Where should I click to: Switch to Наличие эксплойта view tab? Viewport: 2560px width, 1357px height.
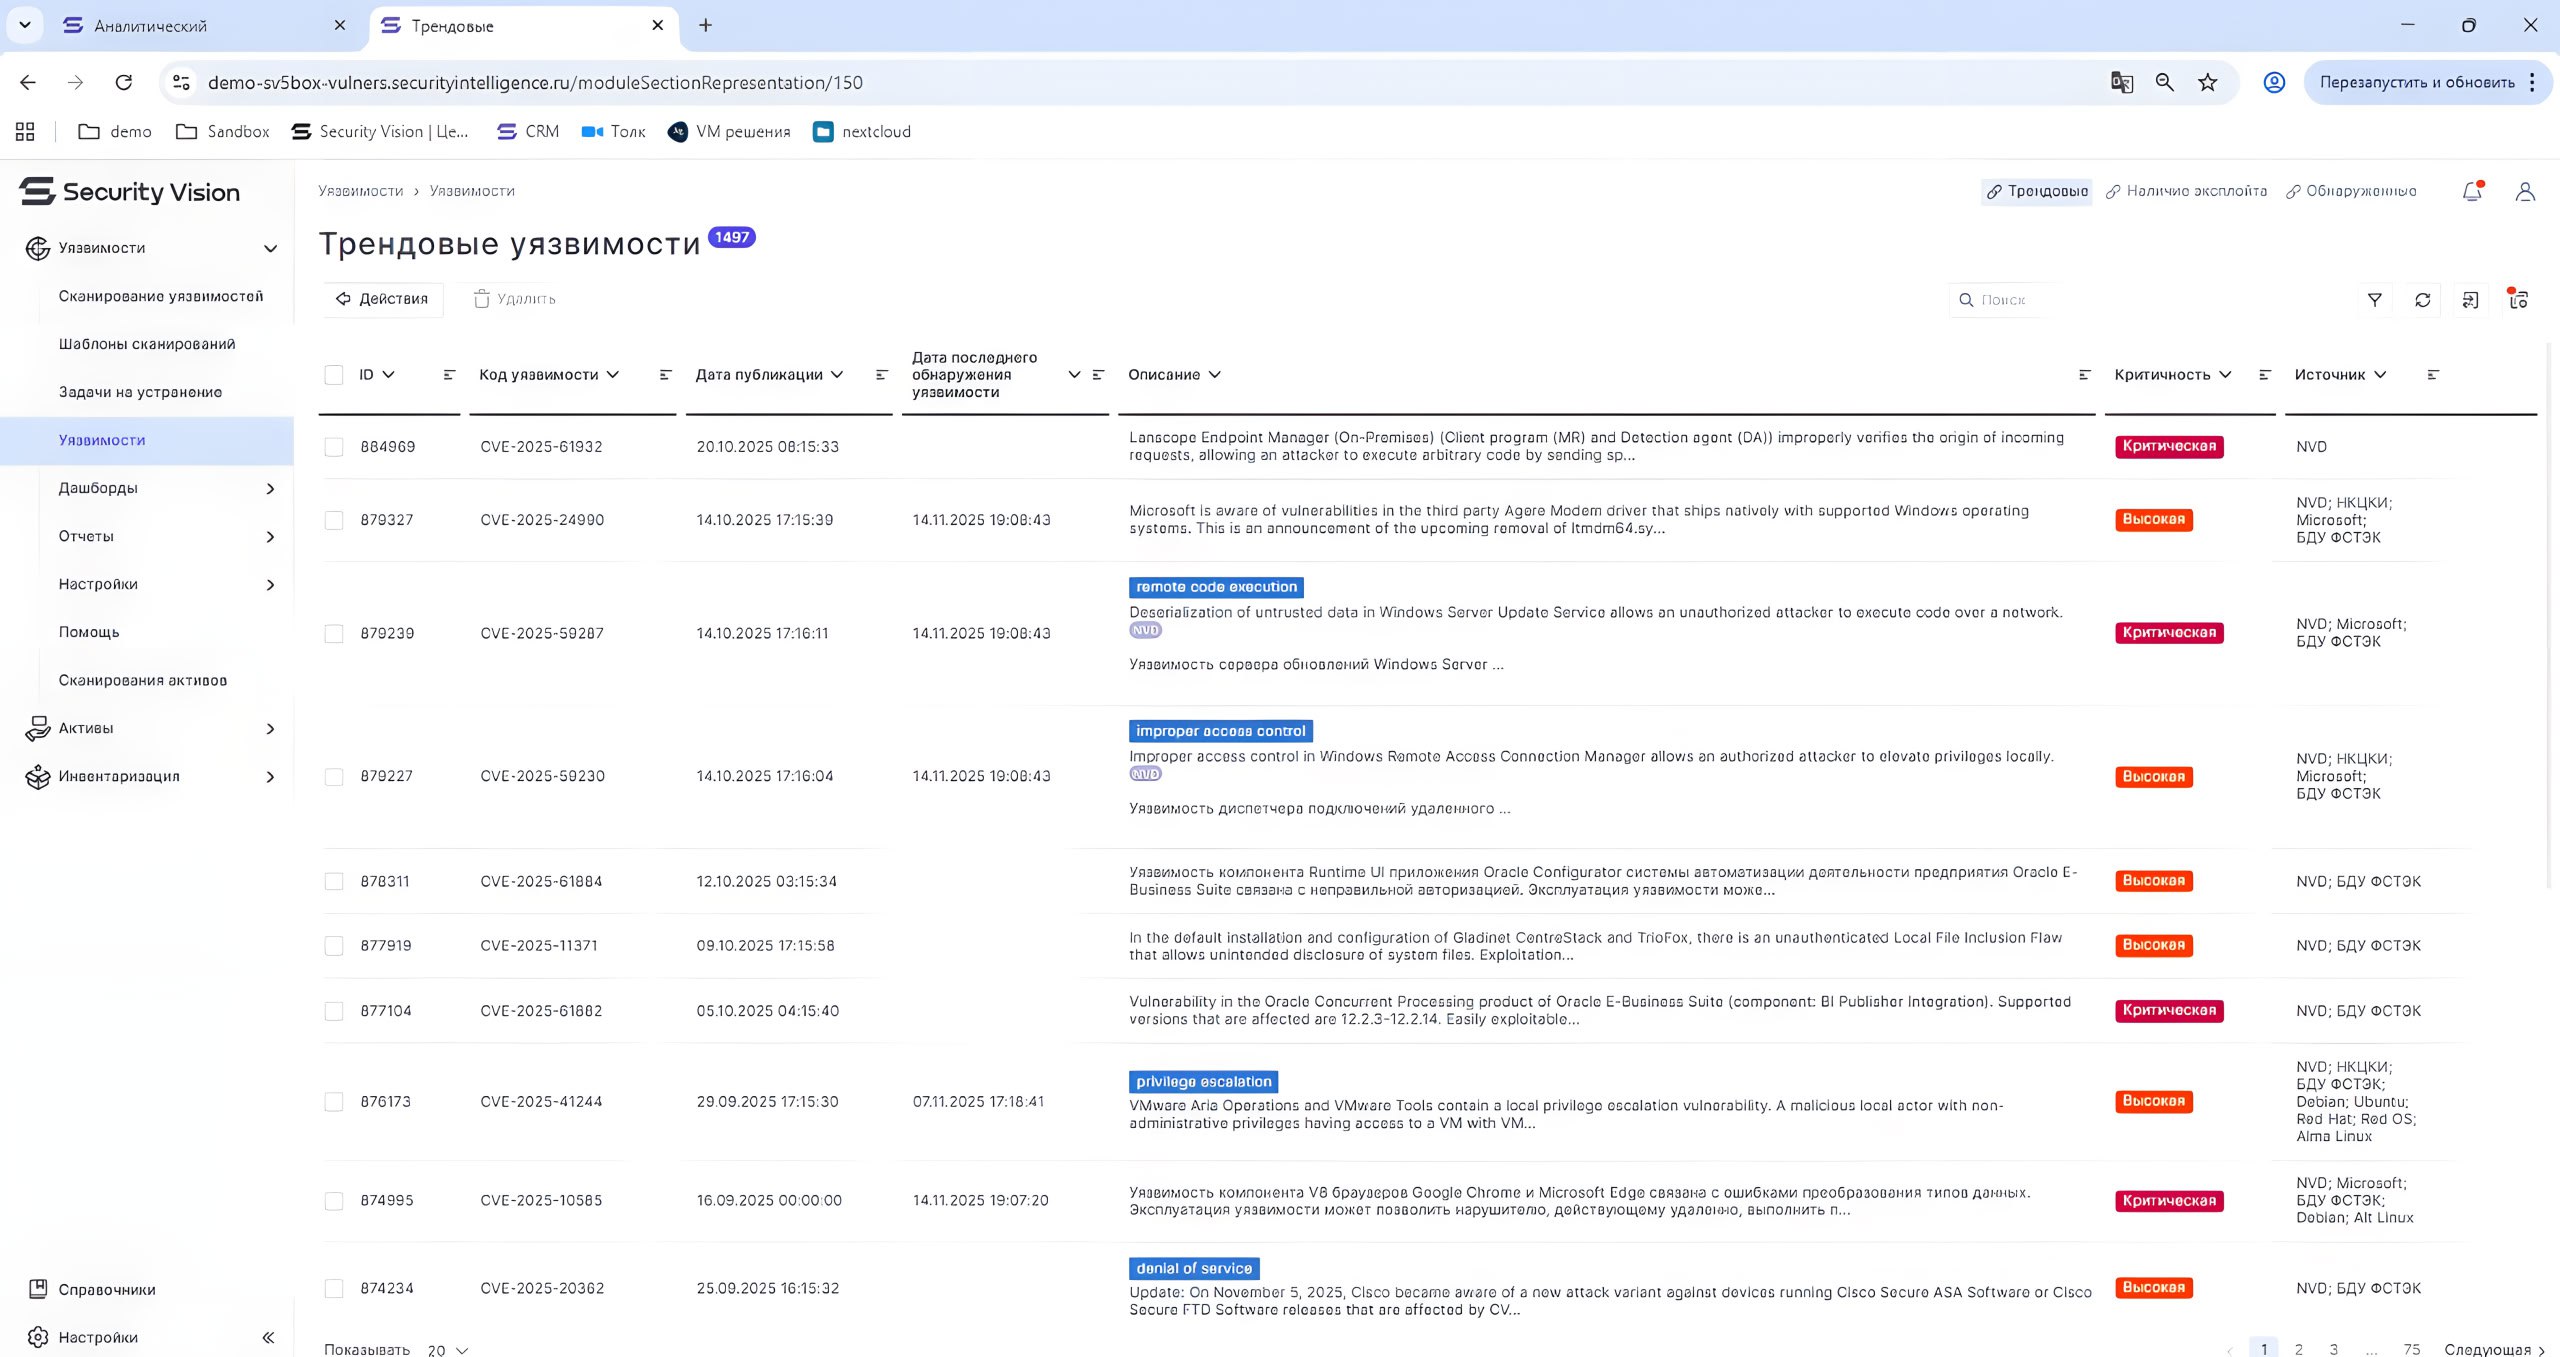[x=2186, y=191]
